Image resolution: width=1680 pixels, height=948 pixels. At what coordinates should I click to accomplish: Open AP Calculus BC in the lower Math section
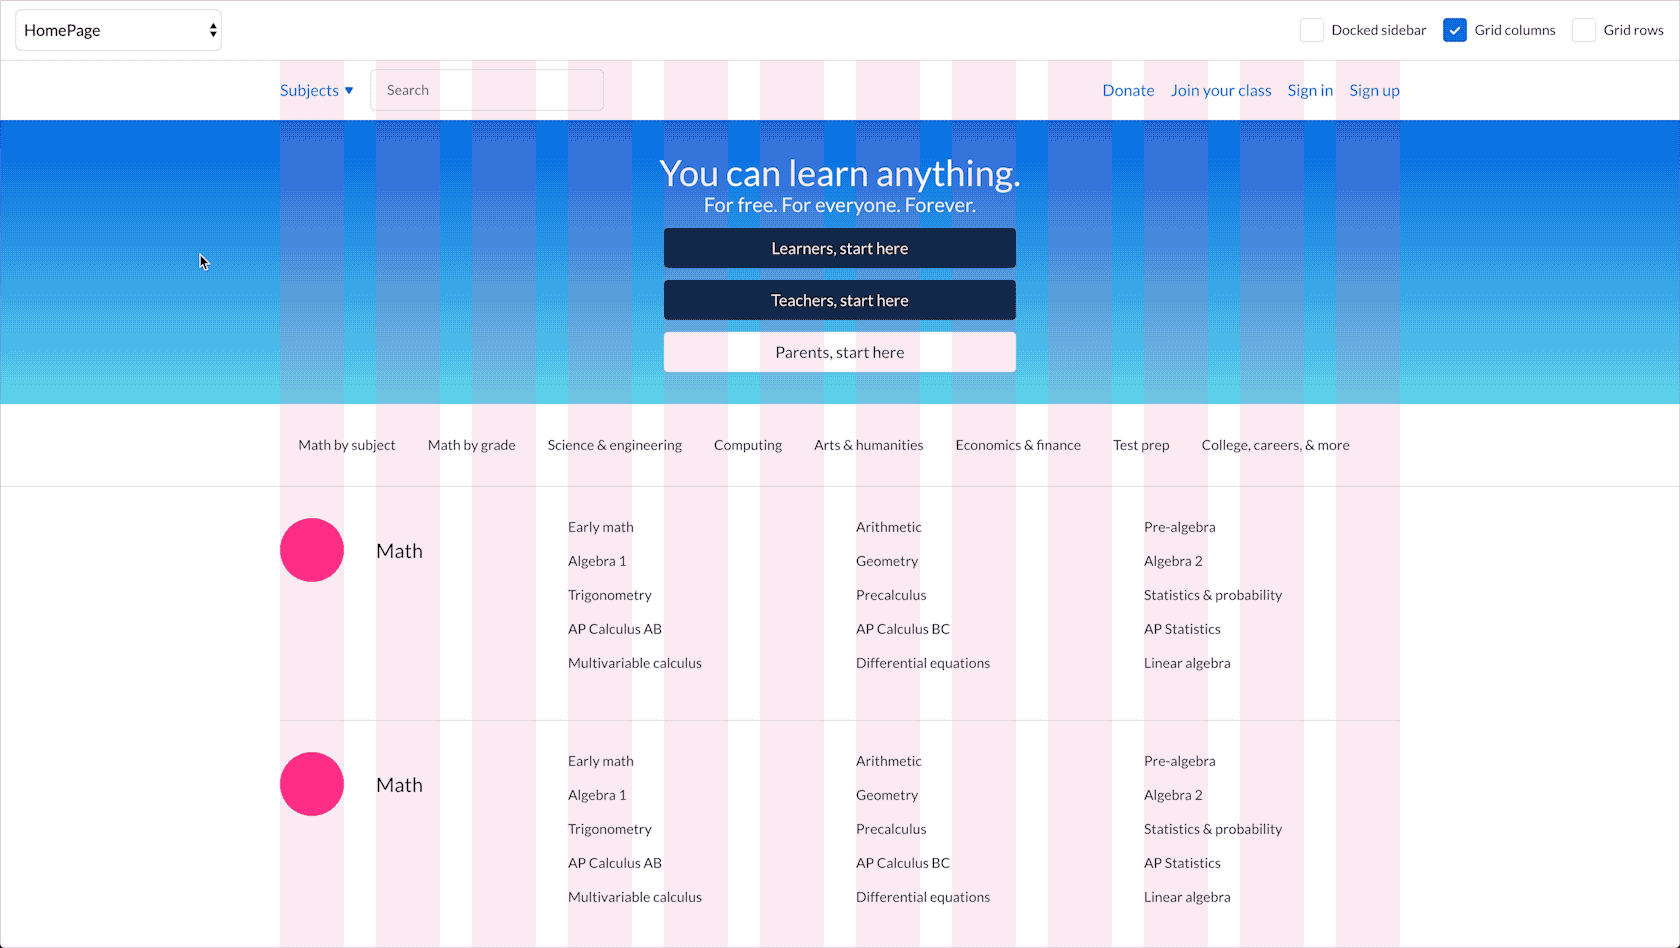point(903,863)
